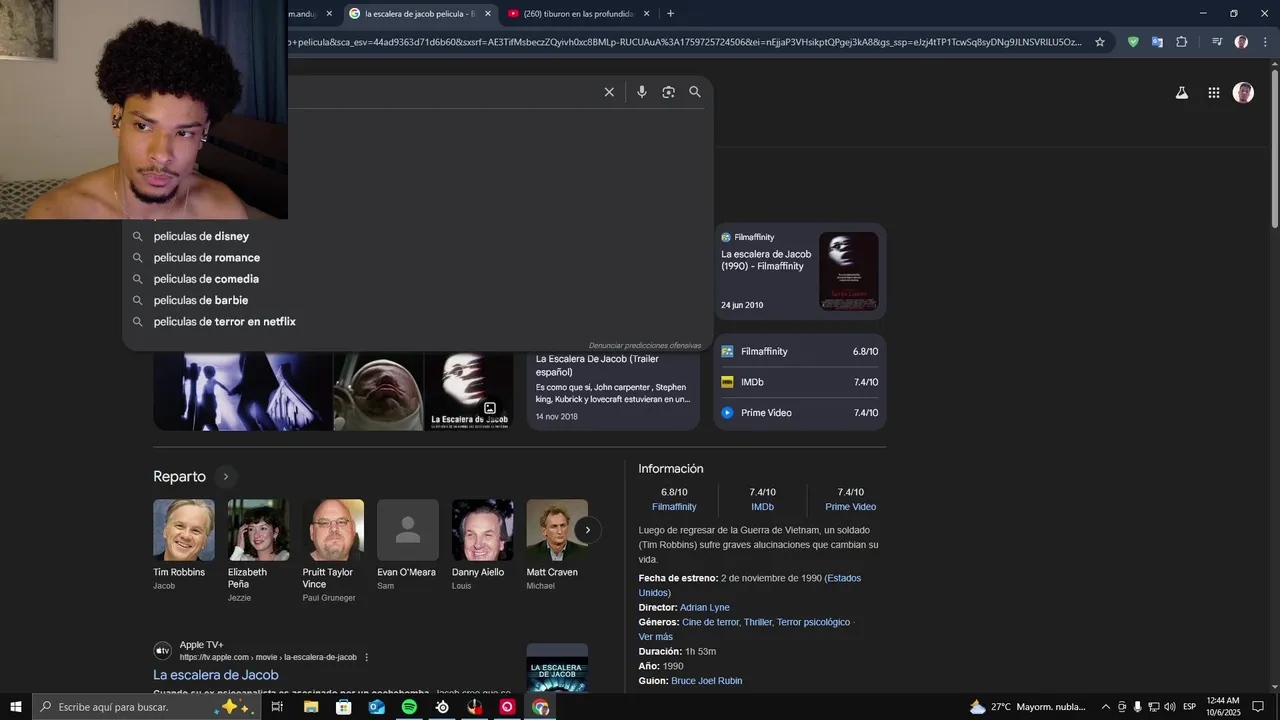This screenshot has height=720, width=1280.
Task: Show more cast with the carousel arrow
Action: click(588, 530)
